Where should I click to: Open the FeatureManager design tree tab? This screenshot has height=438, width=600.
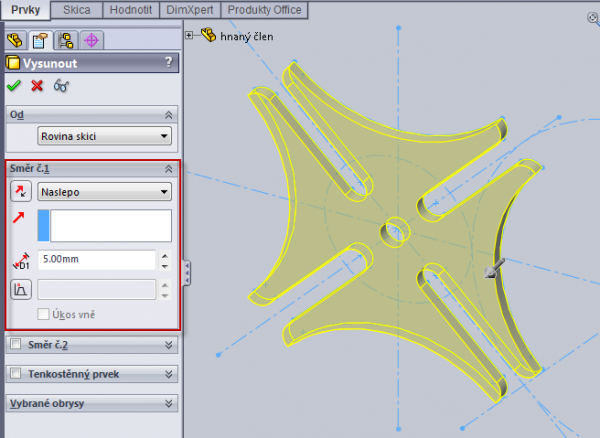pos(14,41)
